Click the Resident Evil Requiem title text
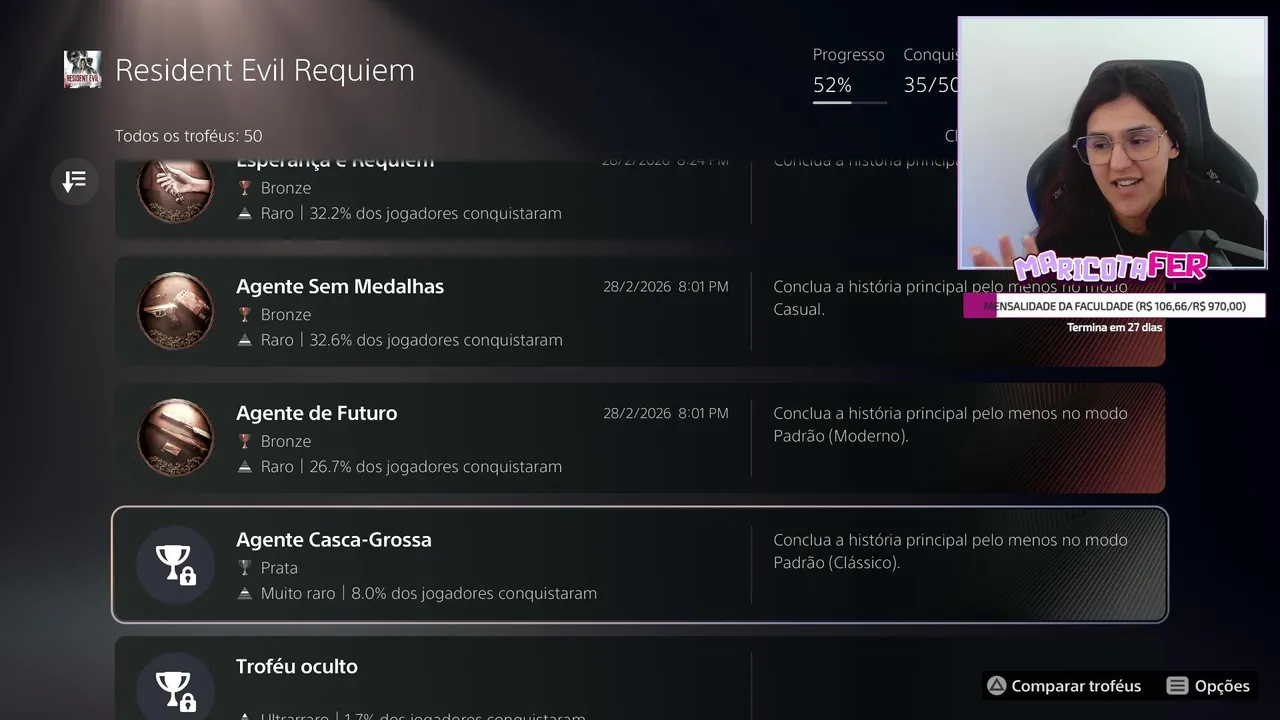The width and height of the screenshot is (1280, 720). tap(265, 70)
